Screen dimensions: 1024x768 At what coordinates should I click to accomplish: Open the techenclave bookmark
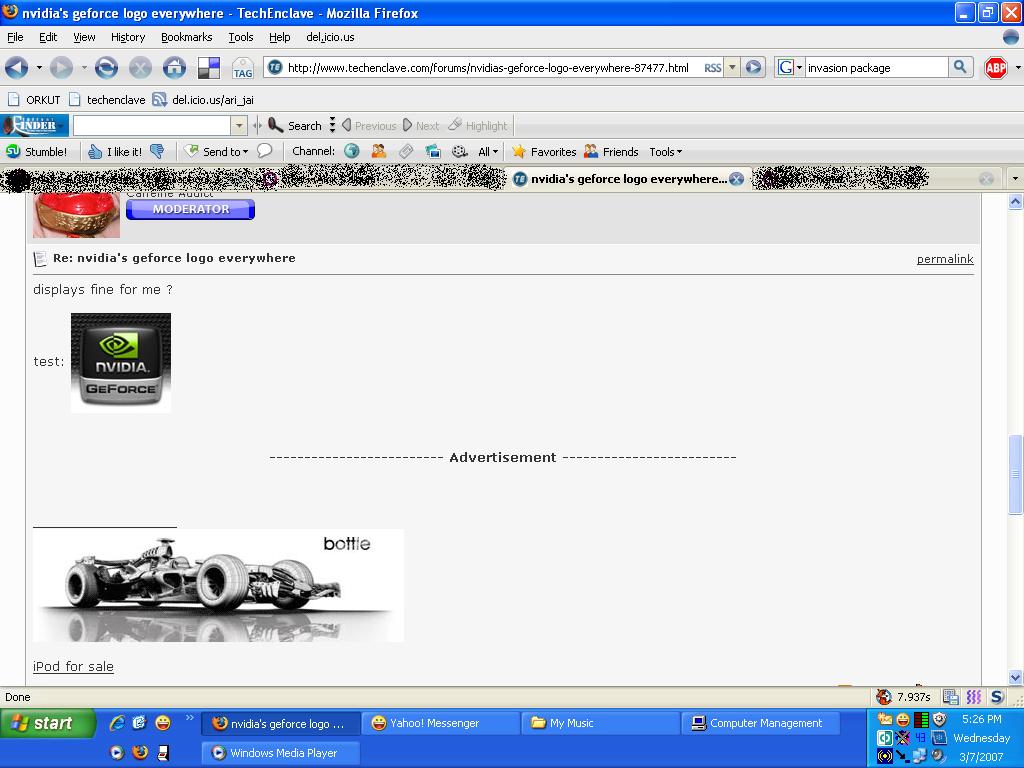point(107,99)
